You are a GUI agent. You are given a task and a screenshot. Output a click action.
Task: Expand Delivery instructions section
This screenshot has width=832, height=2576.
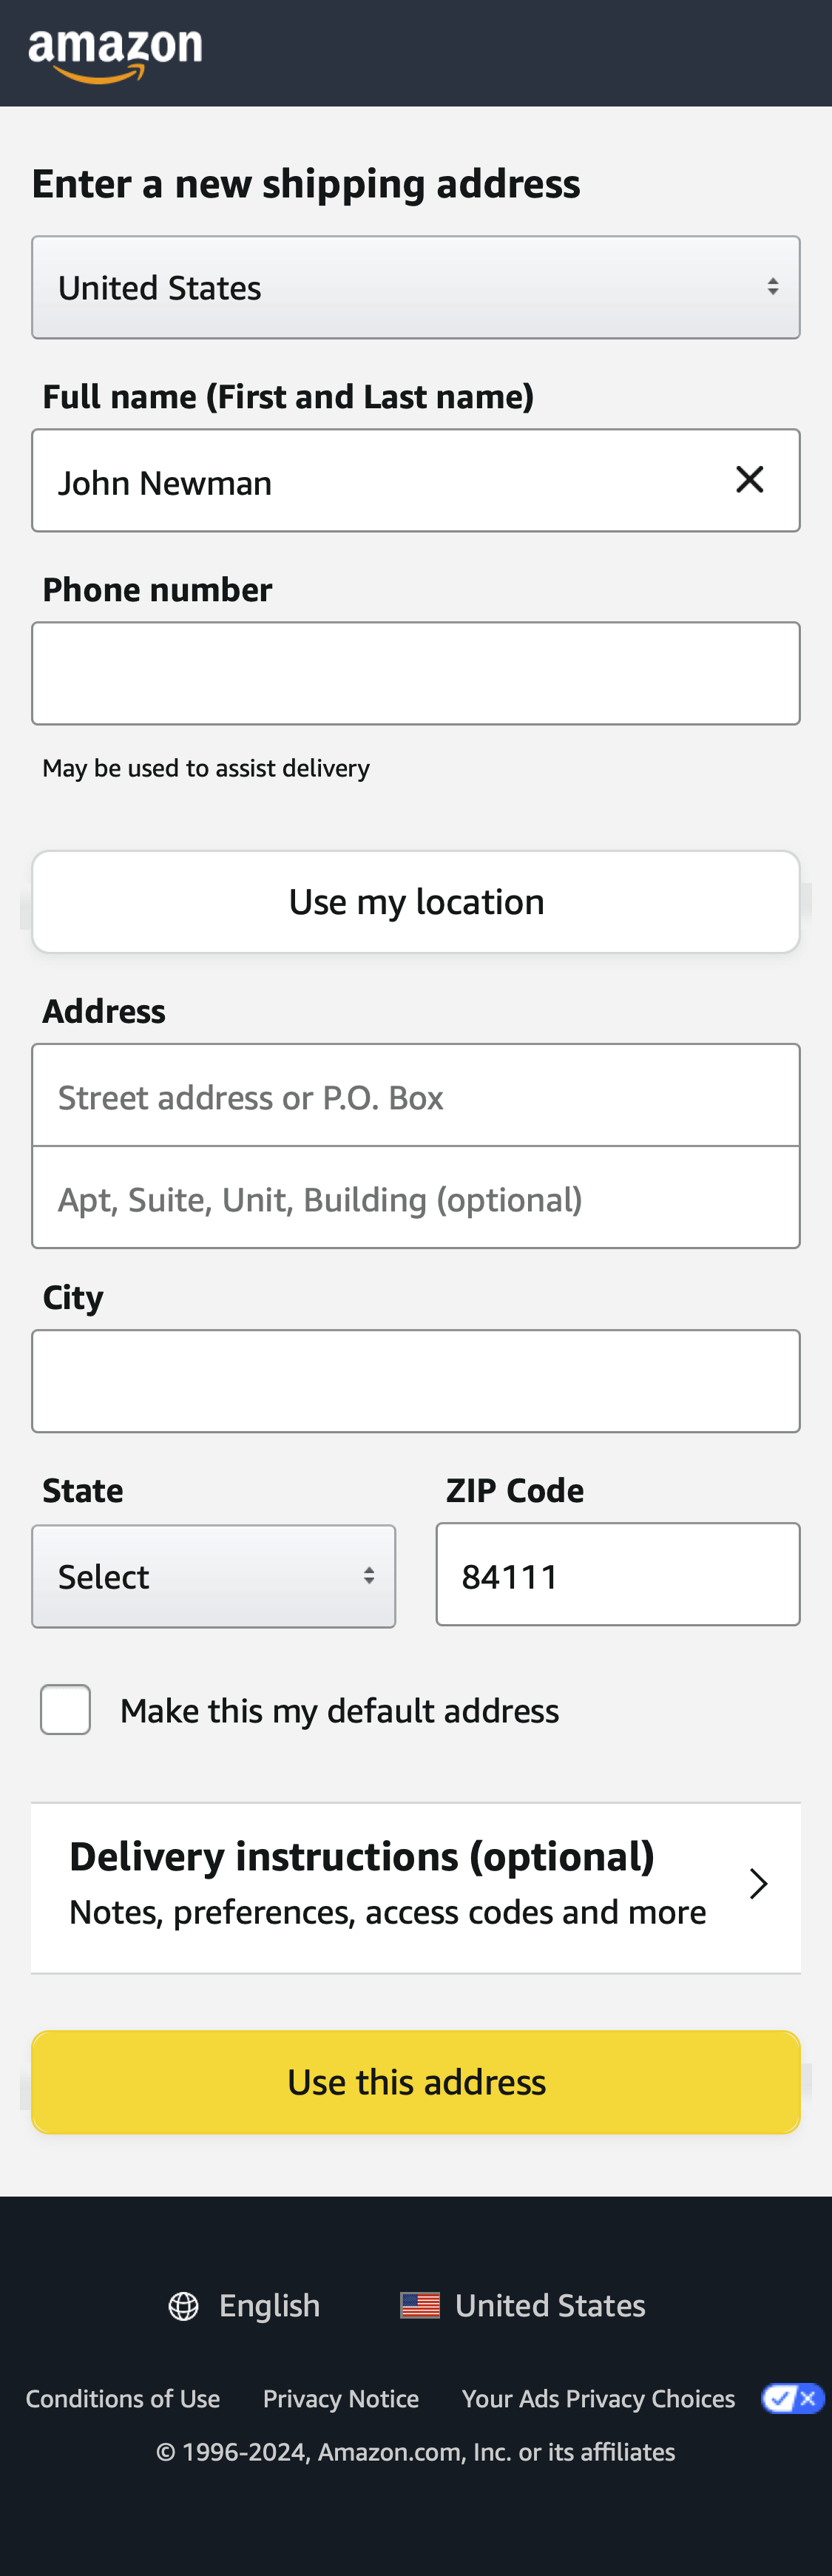point(416,1884)
